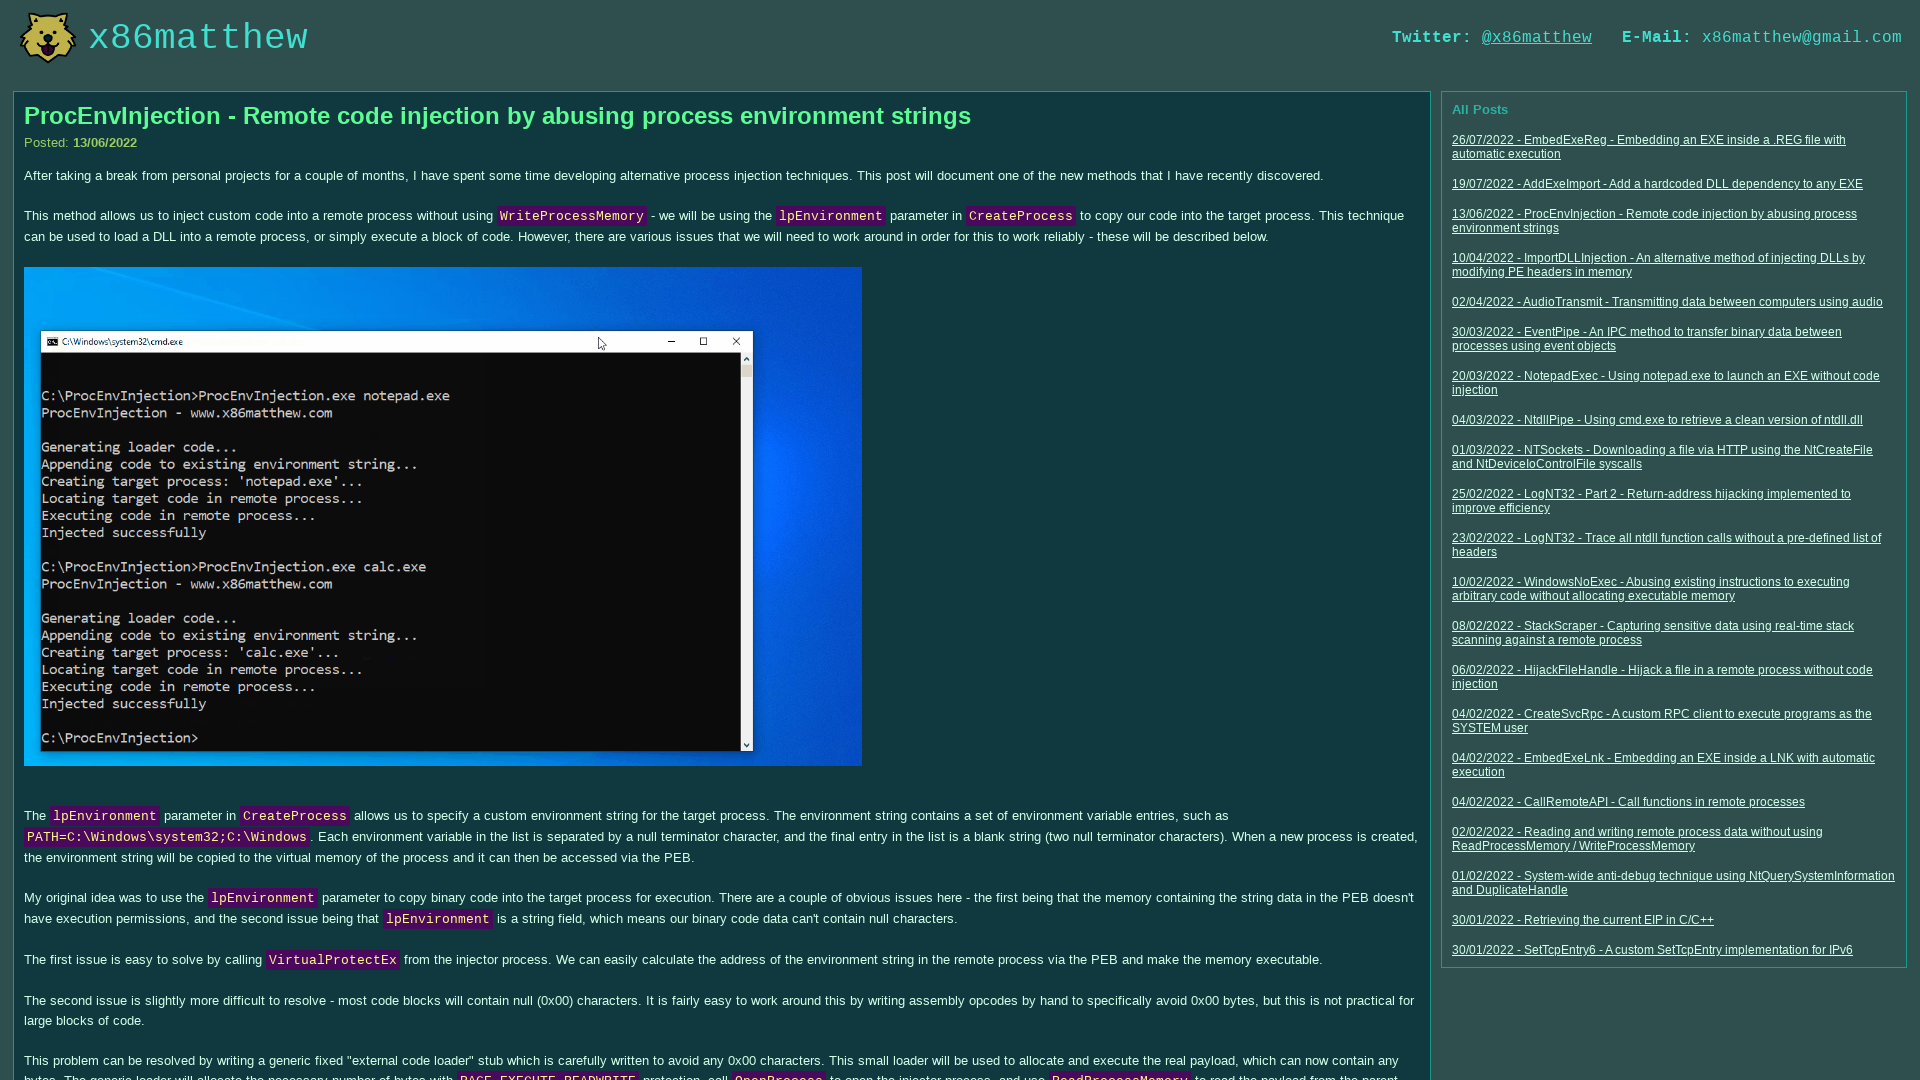This screenshot has height=1080, width=1920.
Task: Open the SetTcpEntry6 IPv6 post
Action: point(1650,950)
